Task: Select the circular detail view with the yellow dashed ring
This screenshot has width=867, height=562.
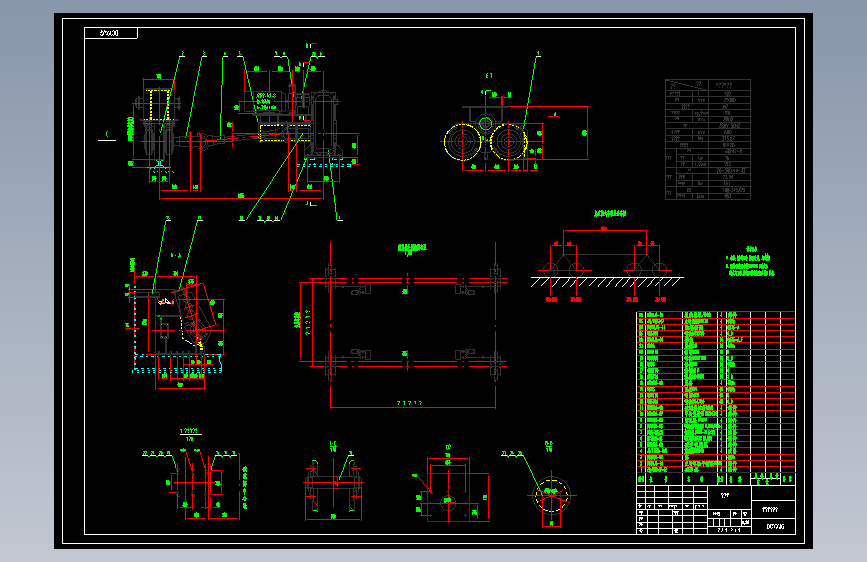Action: click(551, 495)
